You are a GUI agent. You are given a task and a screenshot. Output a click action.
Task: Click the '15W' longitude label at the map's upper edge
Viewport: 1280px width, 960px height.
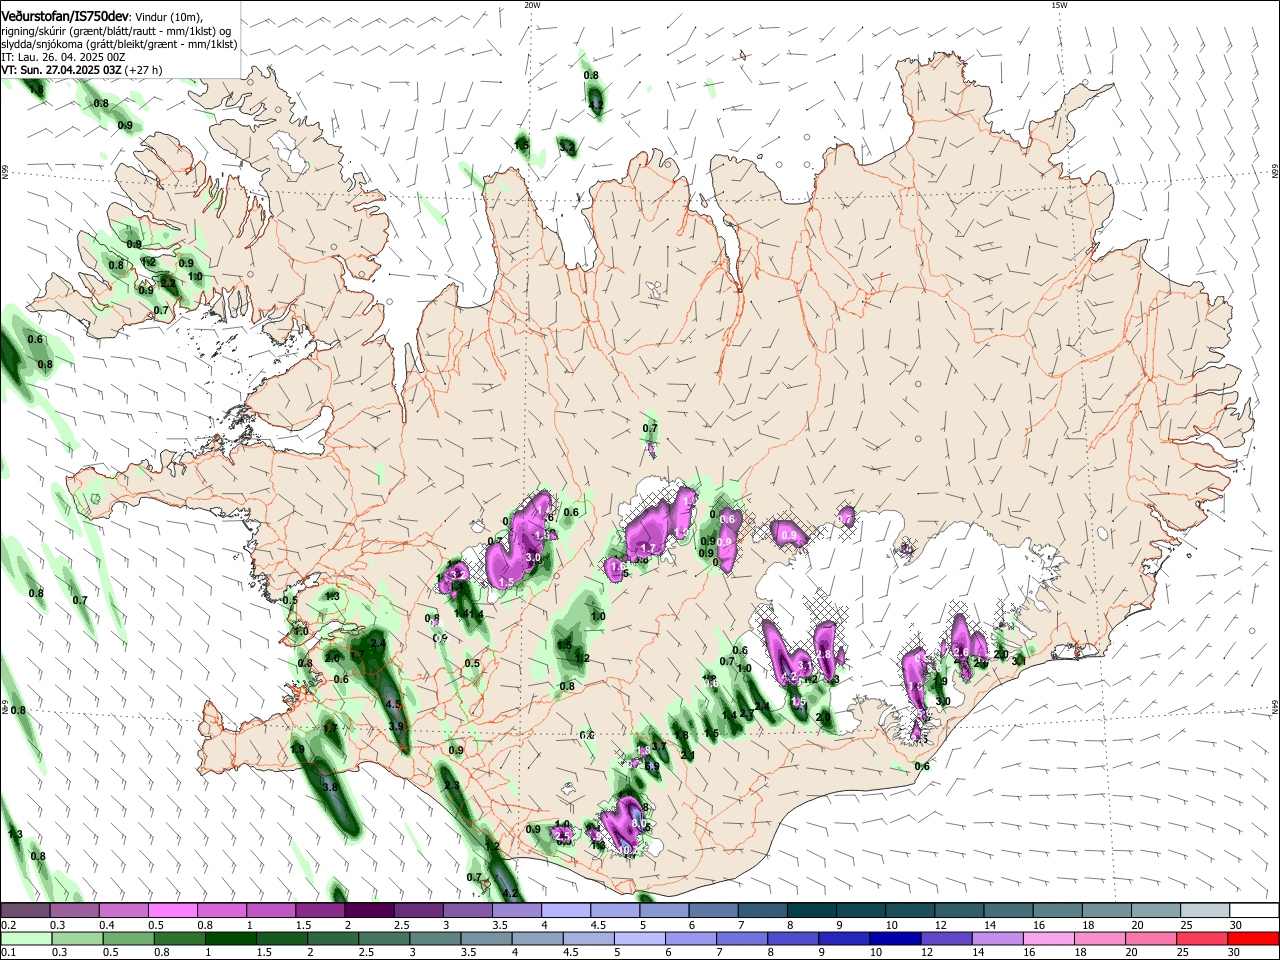(1059, 5)
